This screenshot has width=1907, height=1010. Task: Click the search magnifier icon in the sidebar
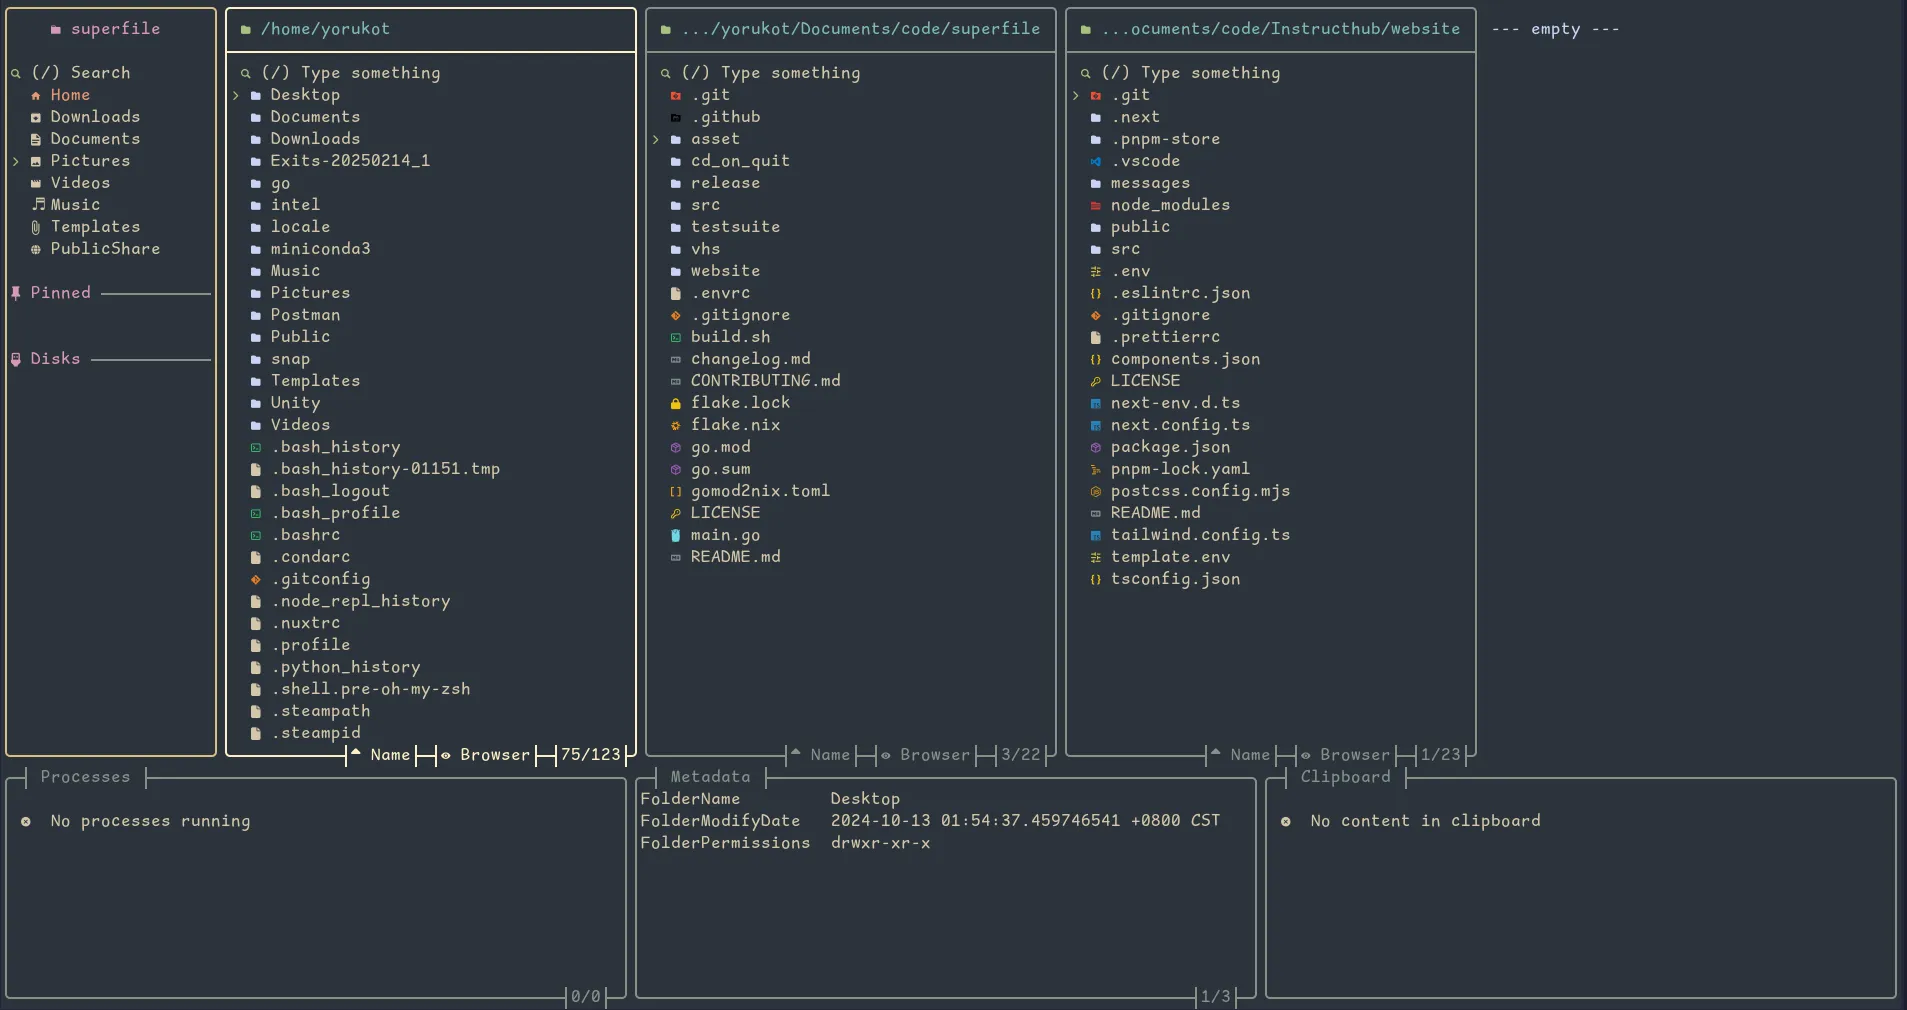[x=16, y=72]
